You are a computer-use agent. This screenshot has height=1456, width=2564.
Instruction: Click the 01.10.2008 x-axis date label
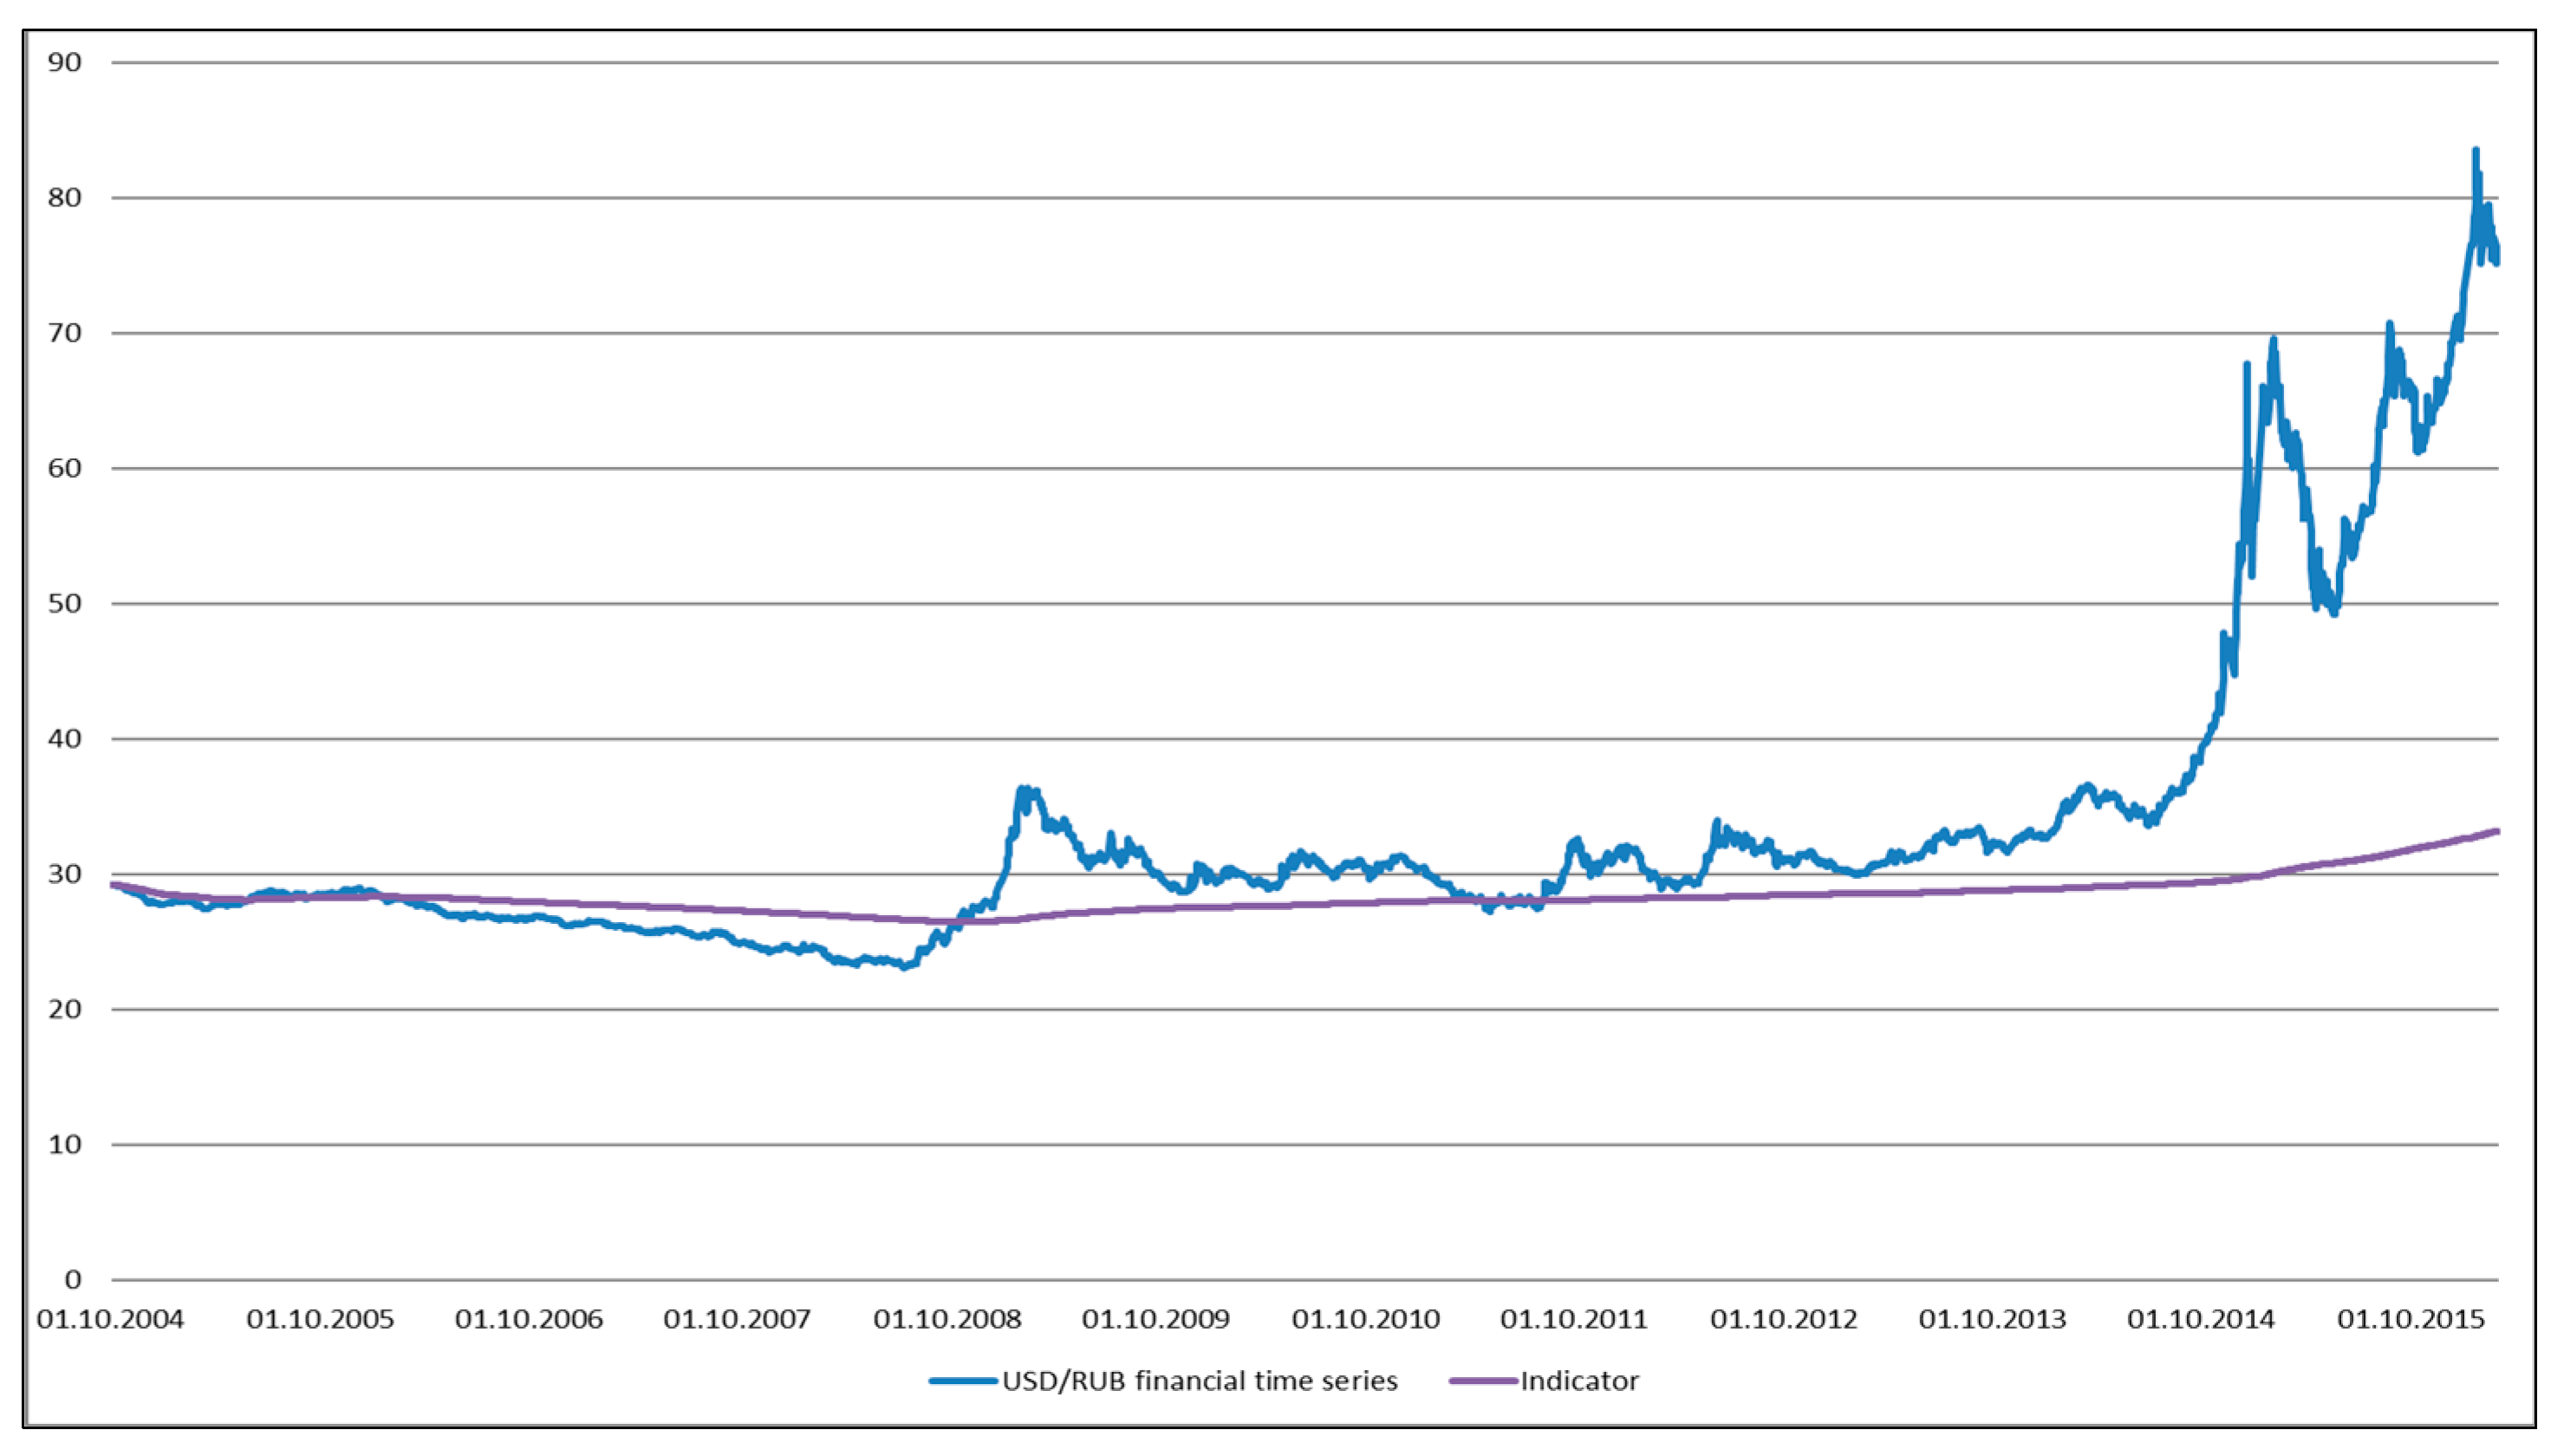947,1319
